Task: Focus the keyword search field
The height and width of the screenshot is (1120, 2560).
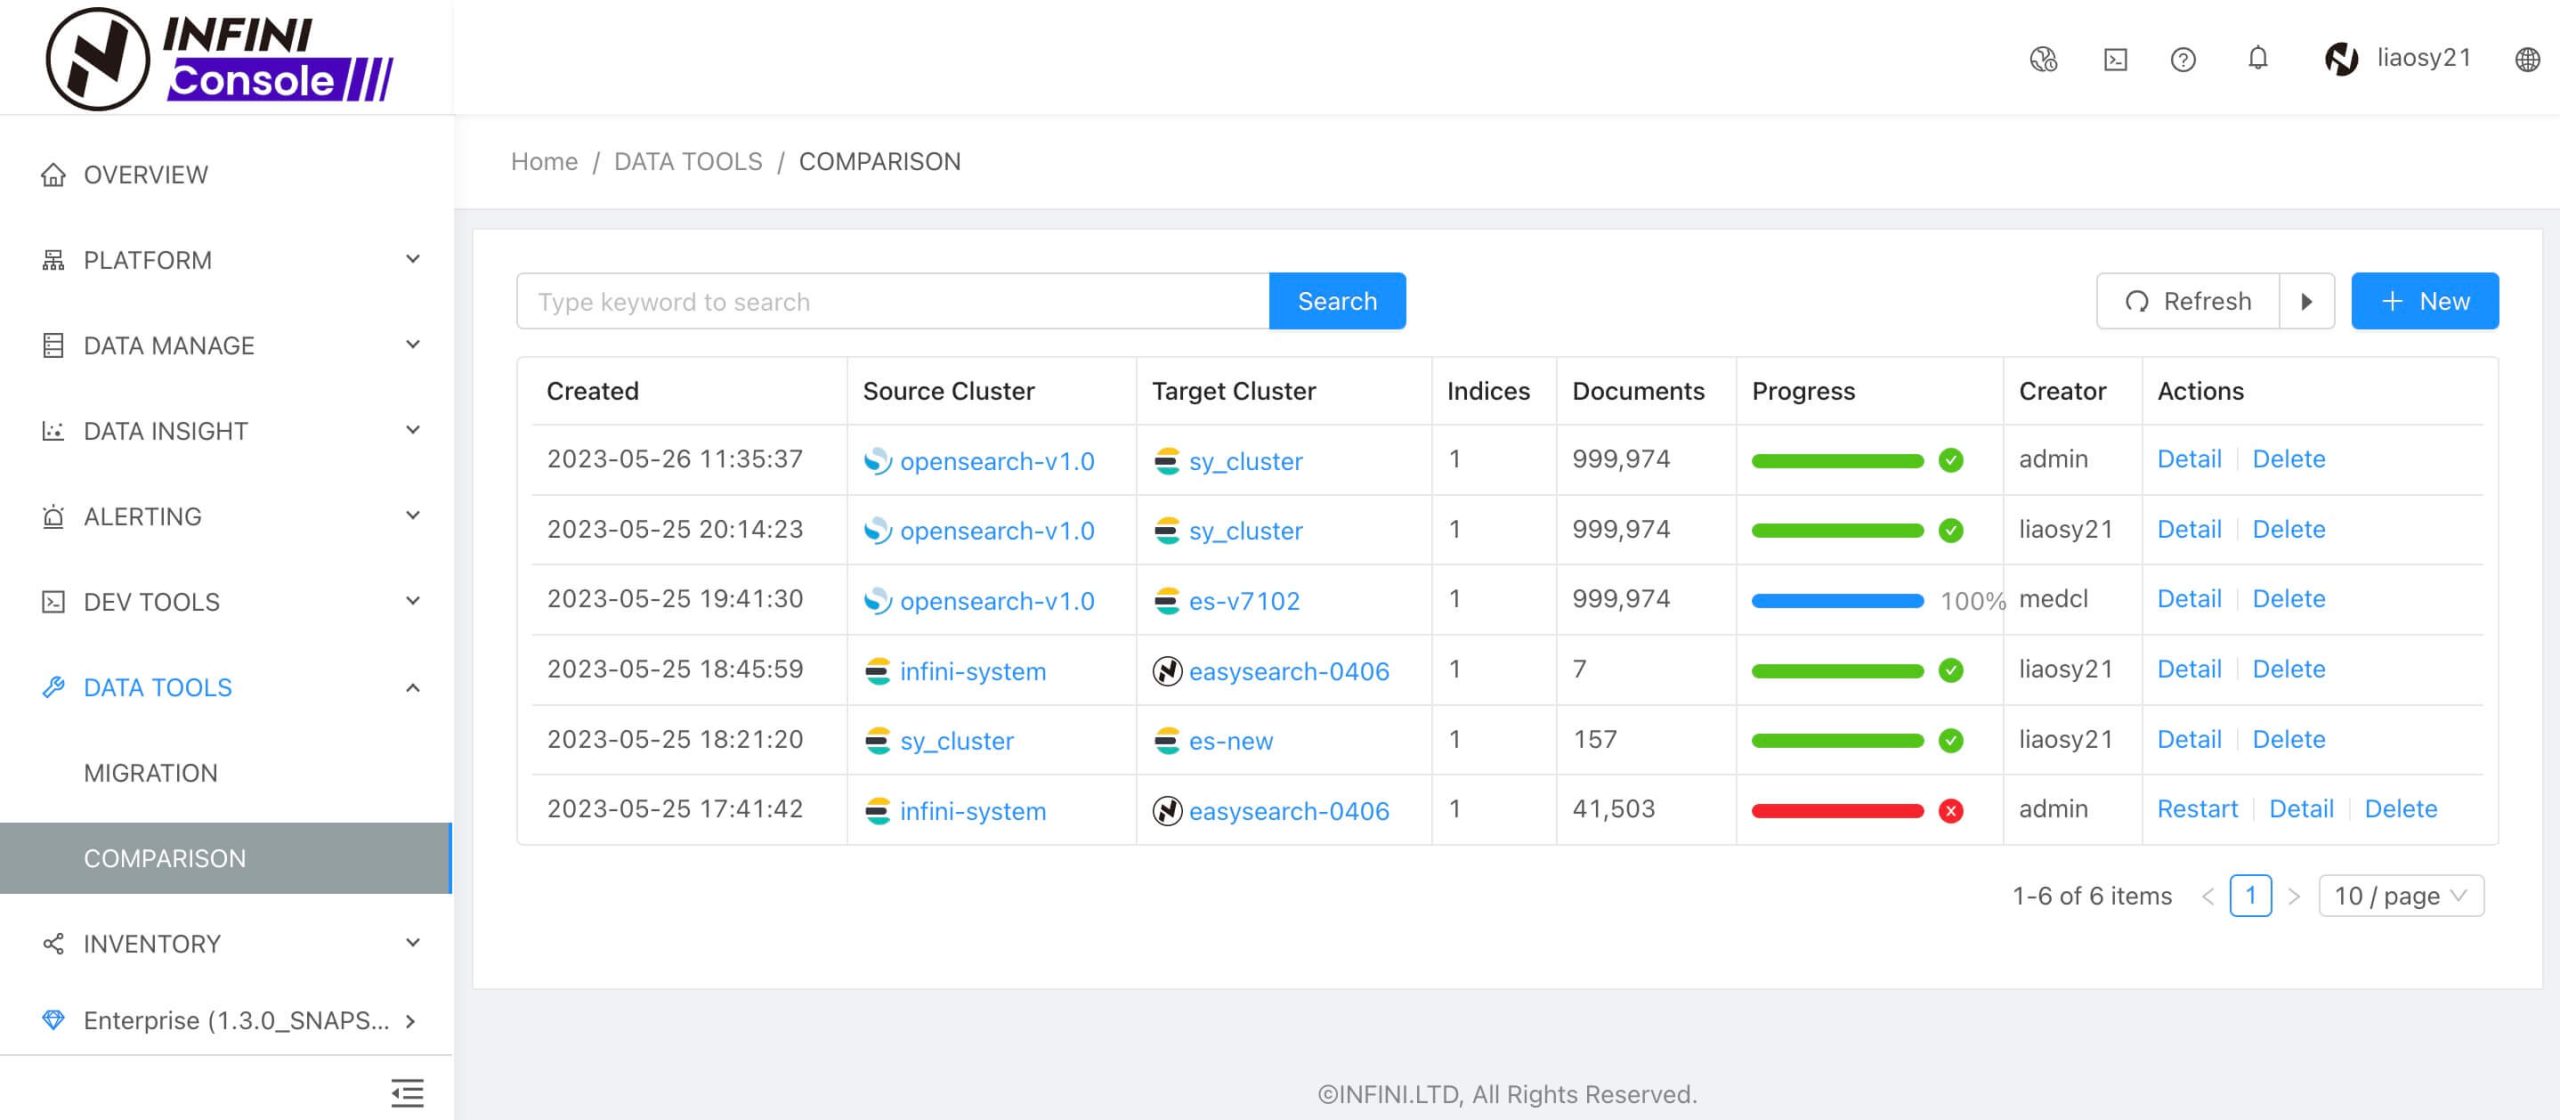Action: click(893, 301)
